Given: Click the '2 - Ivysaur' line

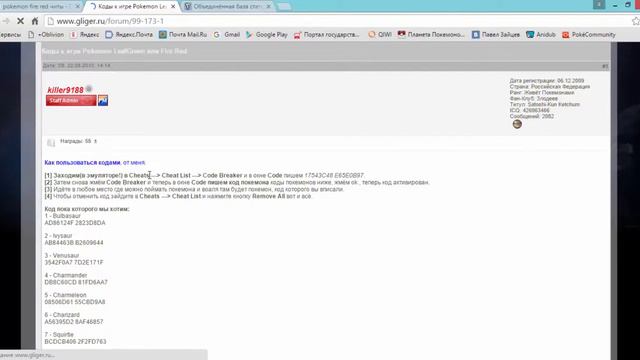Looking at the screenshot, I should [x=58, y=236].
